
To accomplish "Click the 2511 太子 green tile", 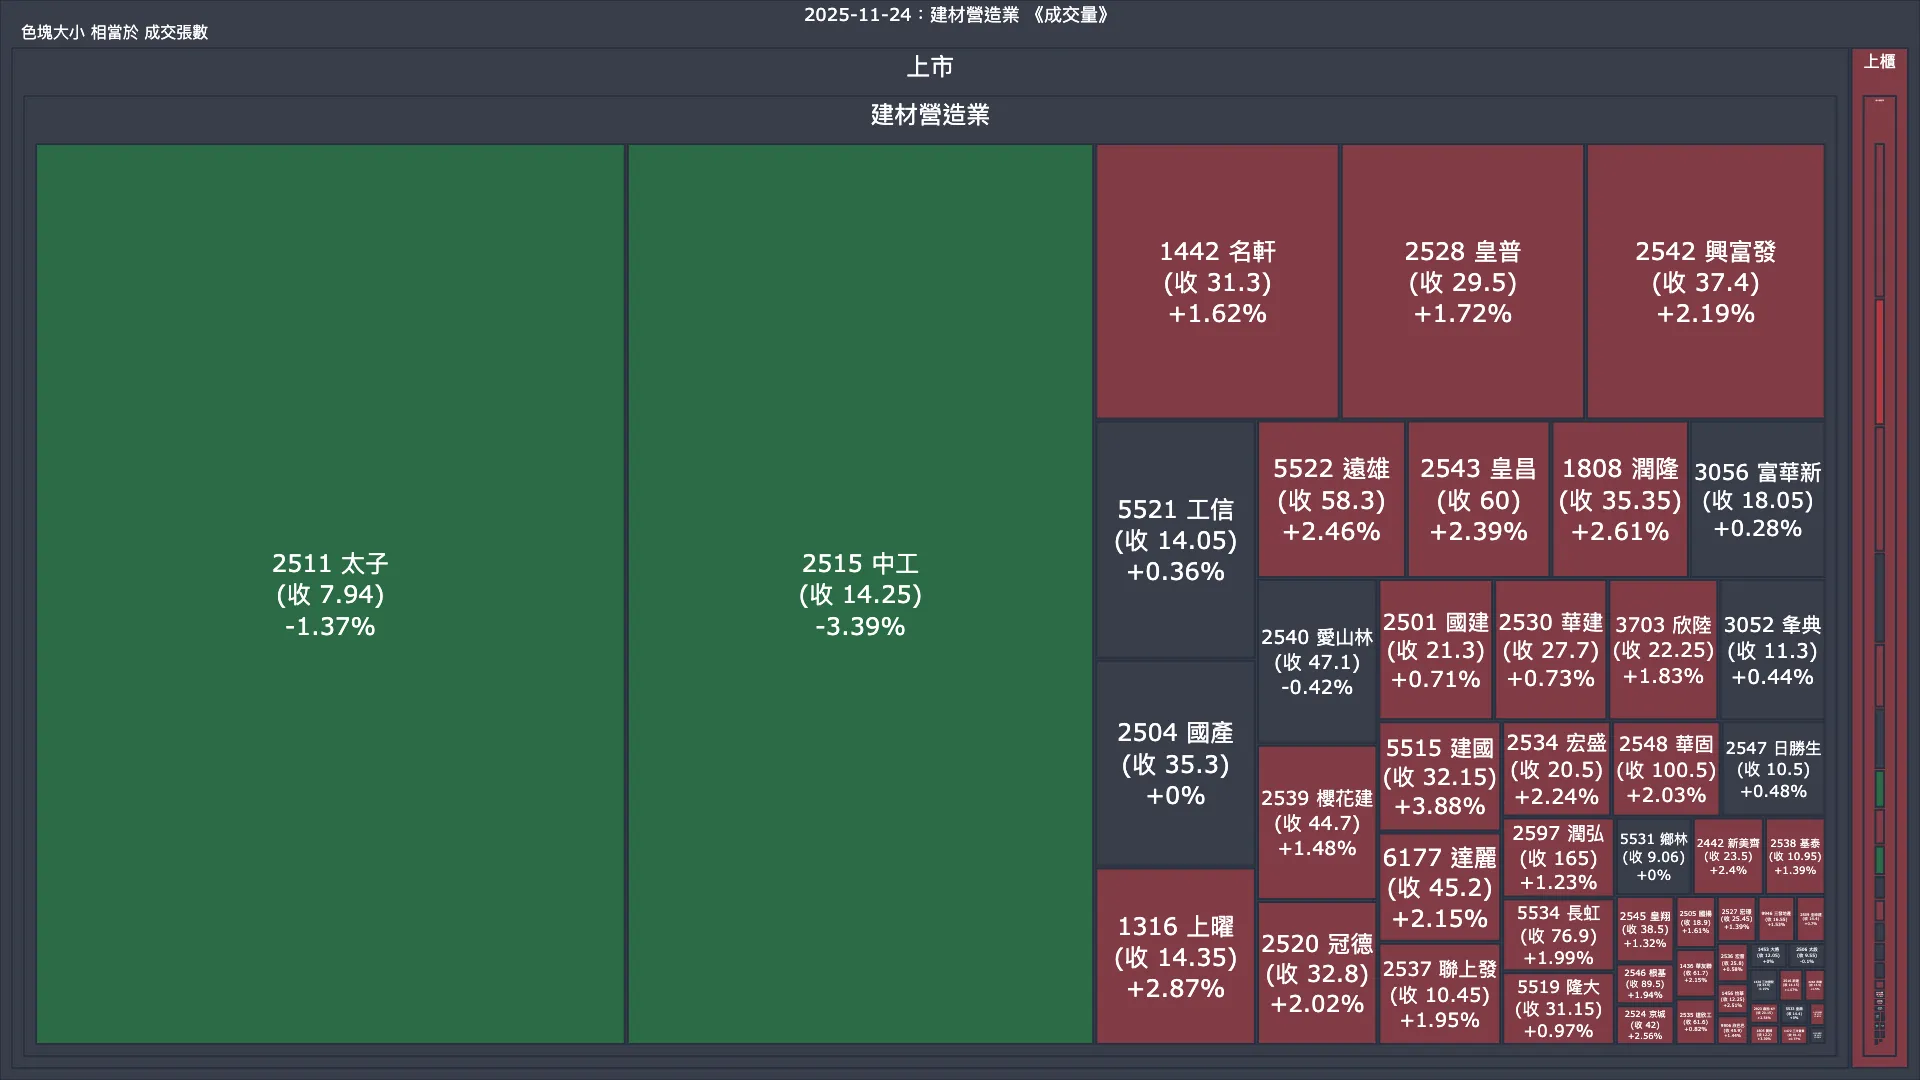I will click(330, 594).
